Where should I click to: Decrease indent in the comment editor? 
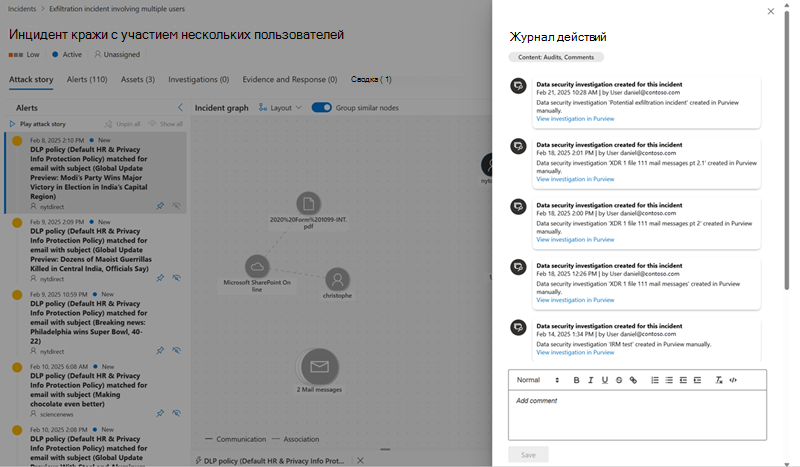(683, 380)
